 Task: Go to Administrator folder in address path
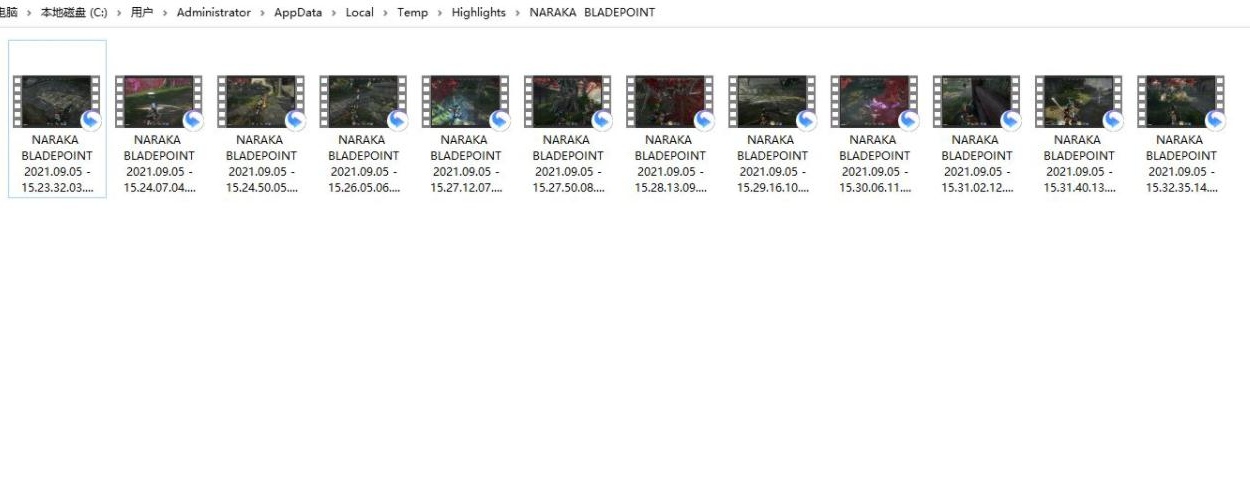tap(214, 12)
